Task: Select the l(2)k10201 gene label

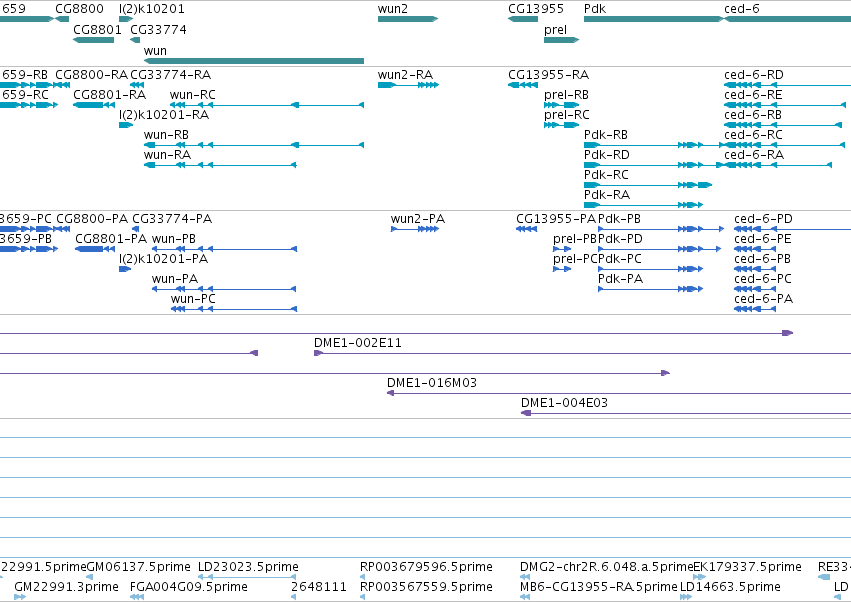Action: tap(151, 9)
